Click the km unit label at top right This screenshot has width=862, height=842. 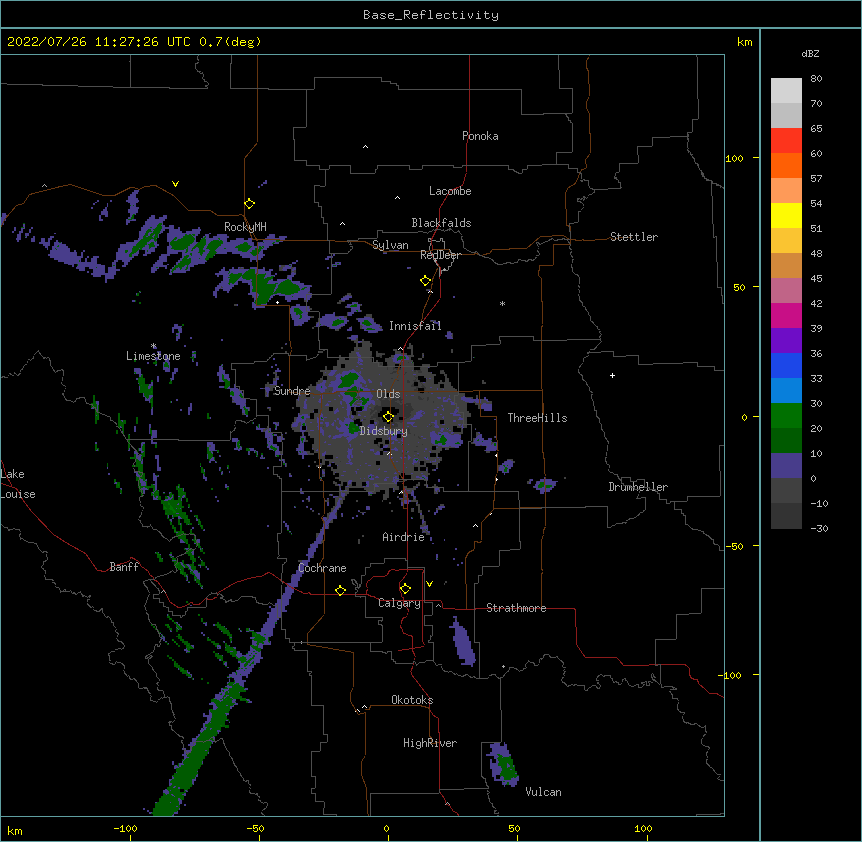tap(744, 42)
